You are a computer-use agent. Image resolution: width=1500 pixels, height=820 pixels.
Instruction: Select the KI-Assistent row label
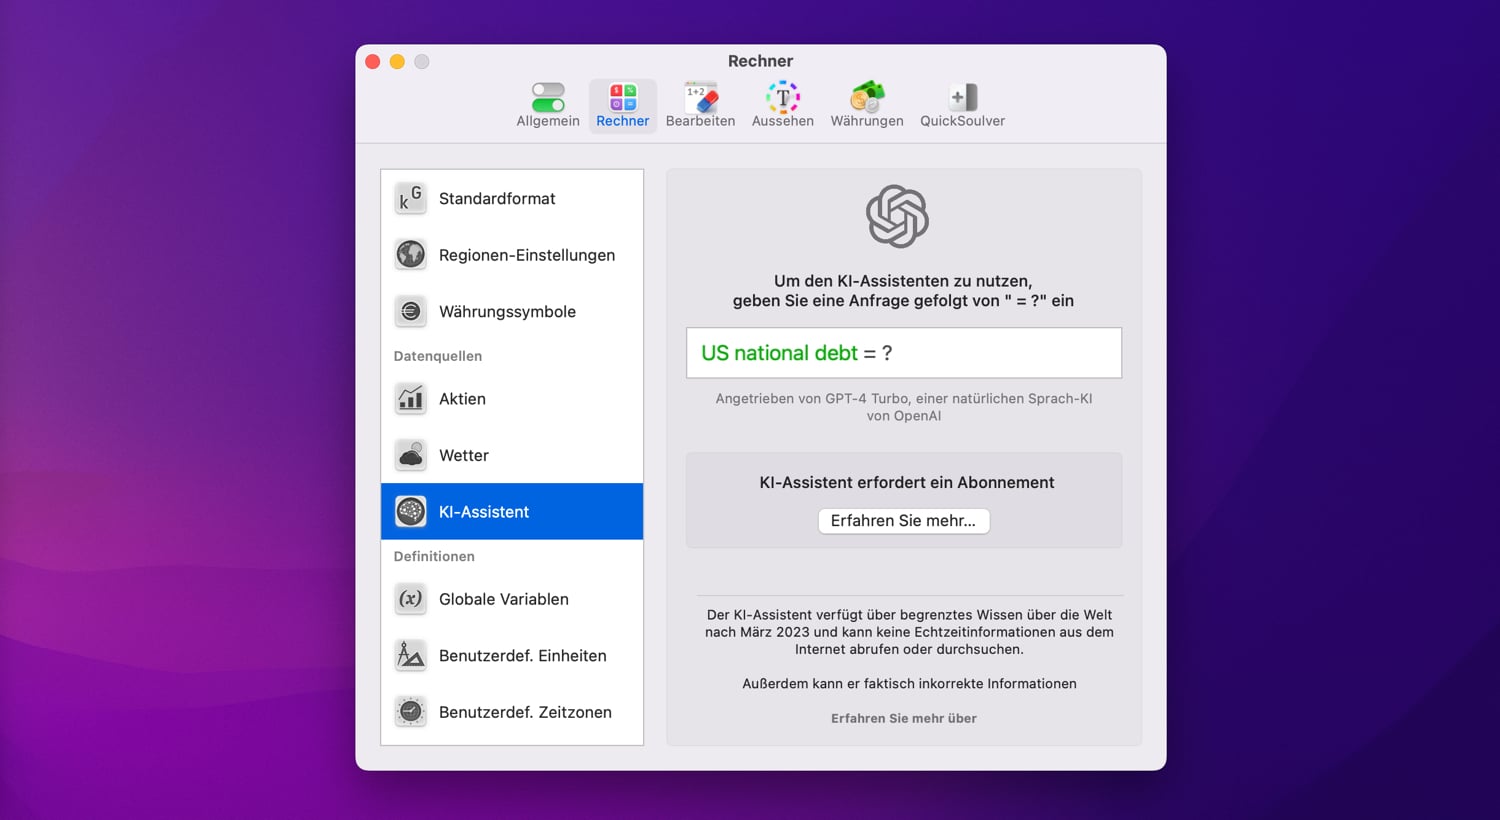coord(484,511)
